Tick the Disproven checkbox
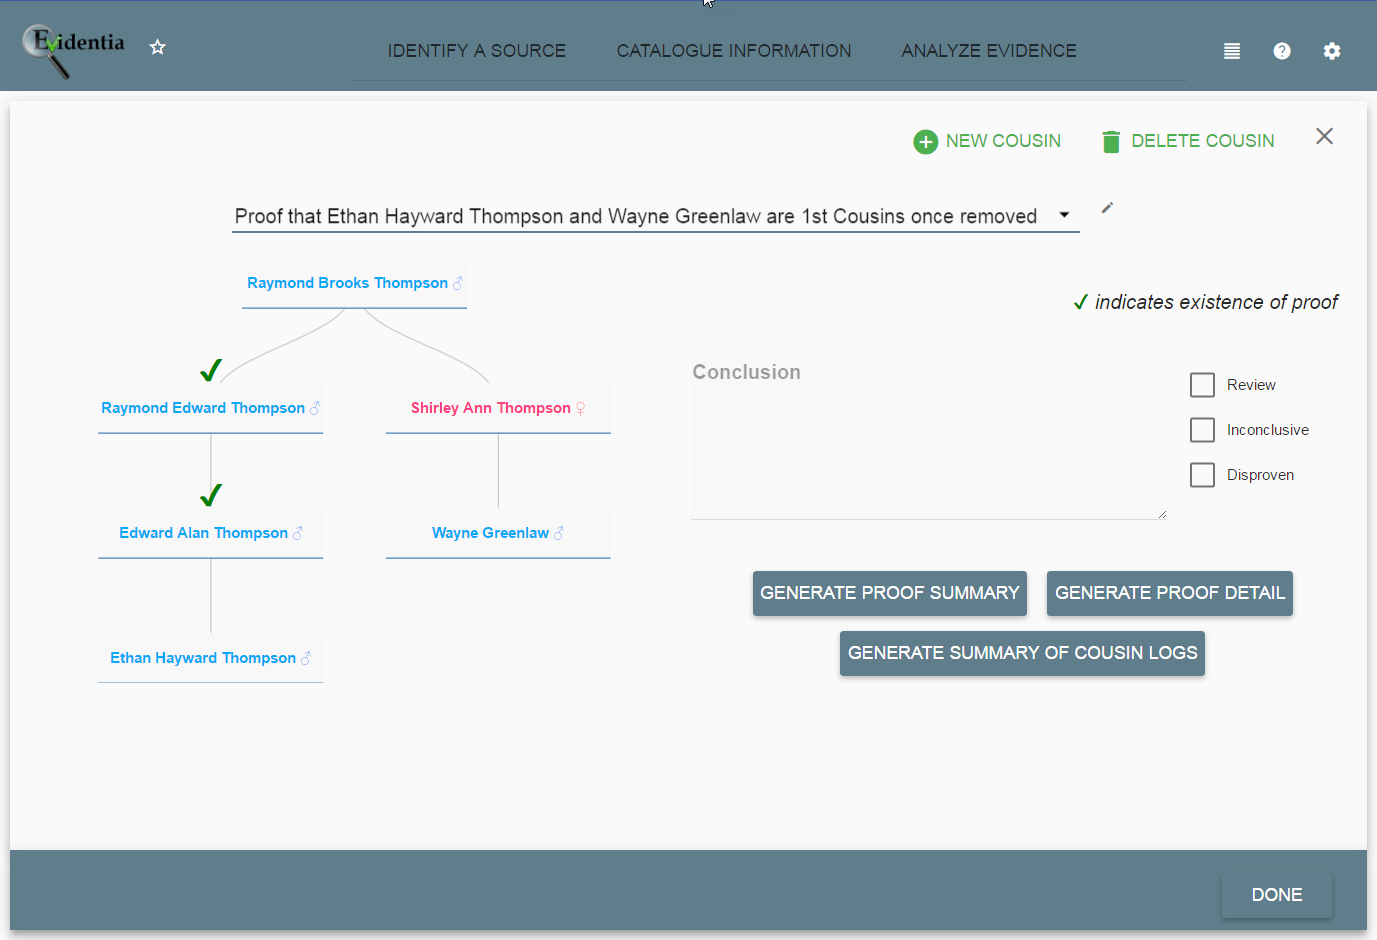Image resolution: width=1377 pixels, height=940 pixels. tap(1202, 475)
